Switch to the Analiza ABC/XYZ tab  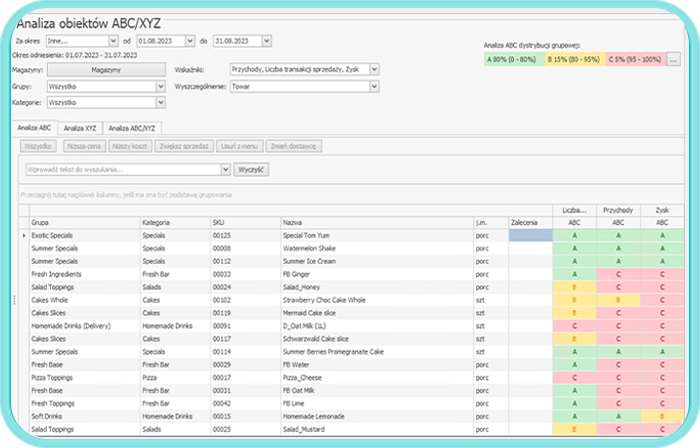click(x=132, y=128)
